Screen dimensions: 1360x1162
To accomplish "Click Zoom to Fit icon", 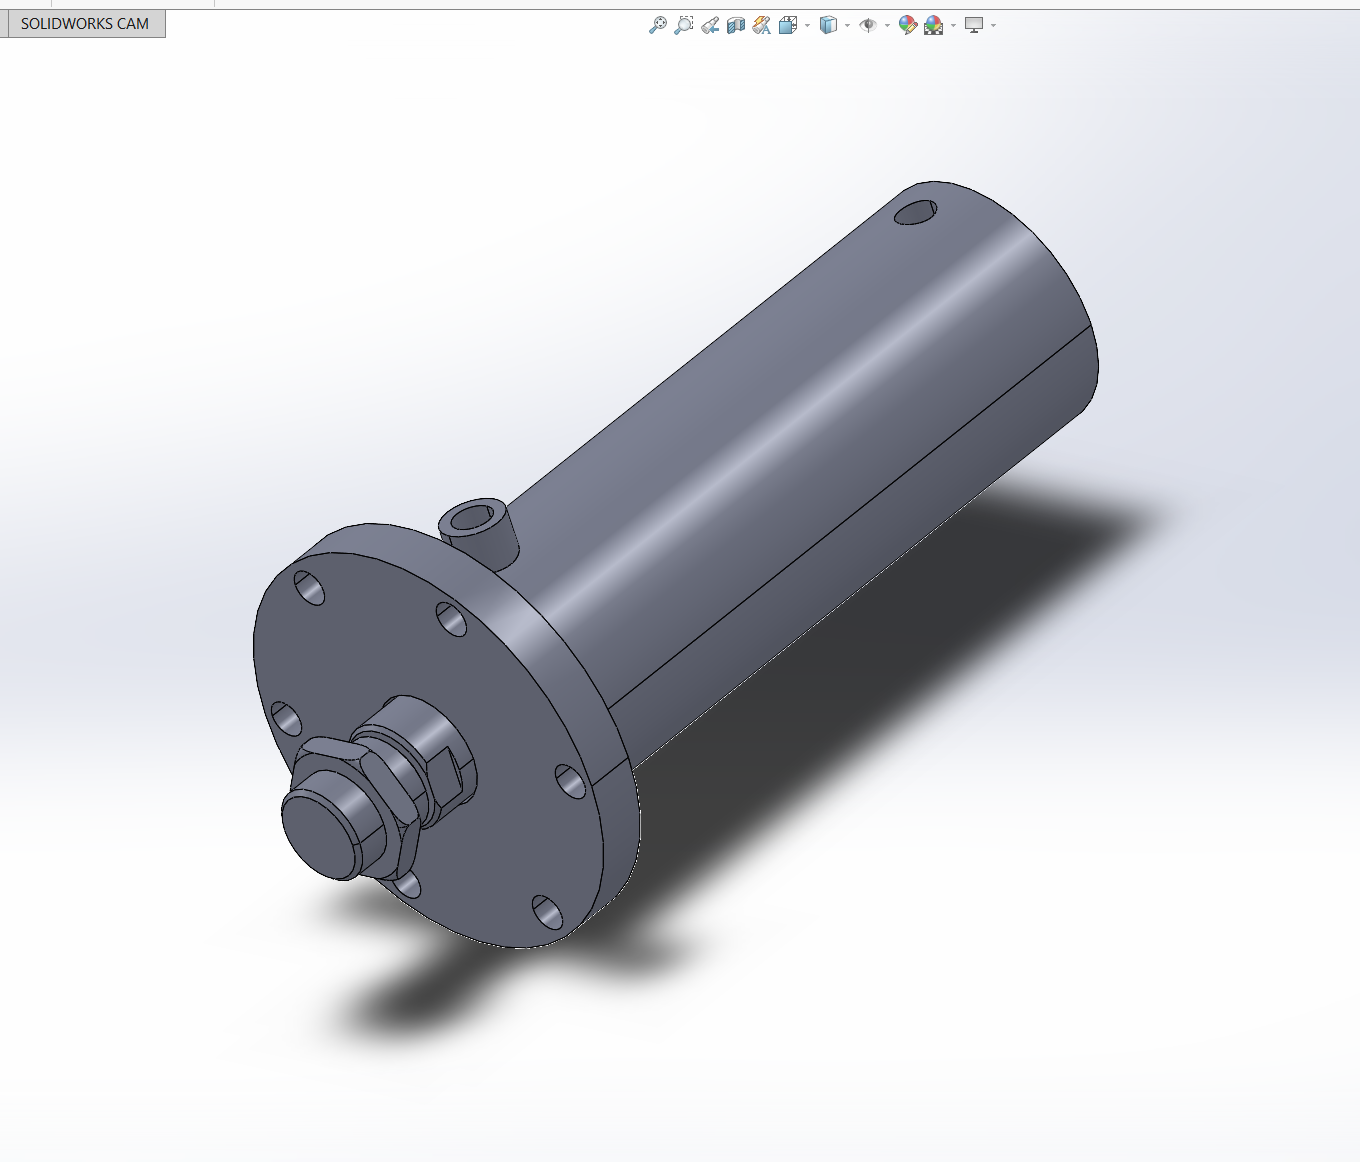I will coord(658,25).
